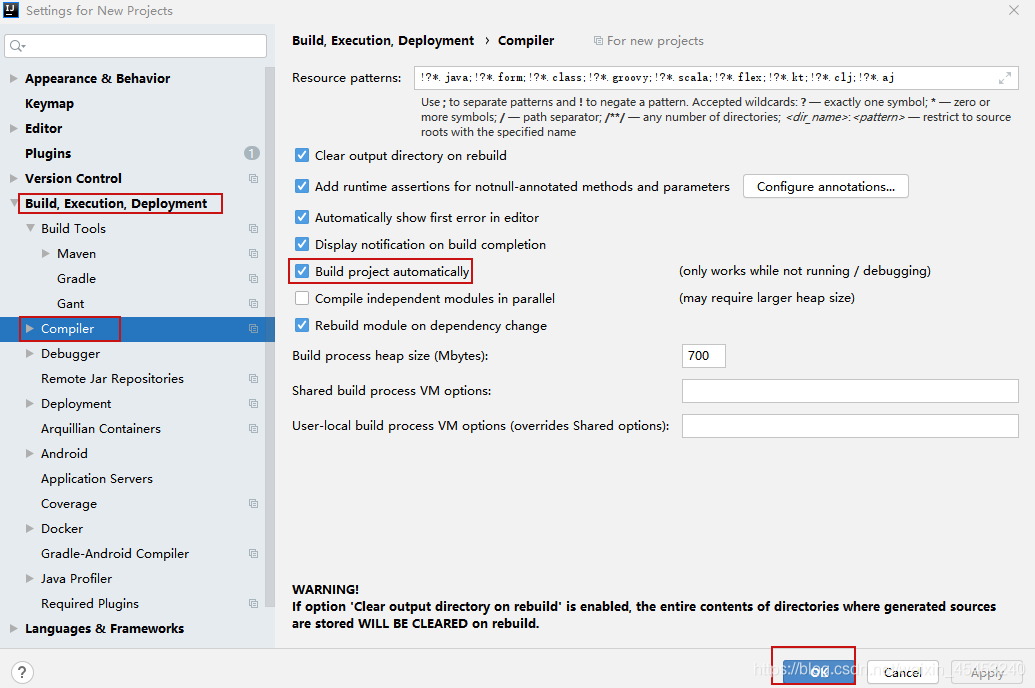Viewport: 1035px width, 688px height.
Task: Click the project-level icon next to Compiler
Action: [x=253, y=329]
